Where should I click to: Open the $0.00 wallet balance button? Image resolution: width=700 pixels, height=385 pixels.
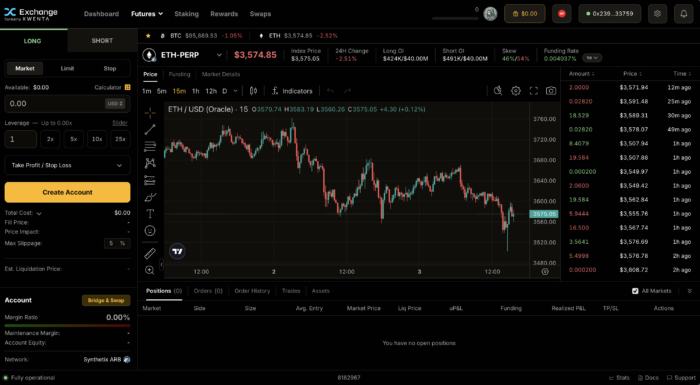pyautogui.click(x=525, y=14)
